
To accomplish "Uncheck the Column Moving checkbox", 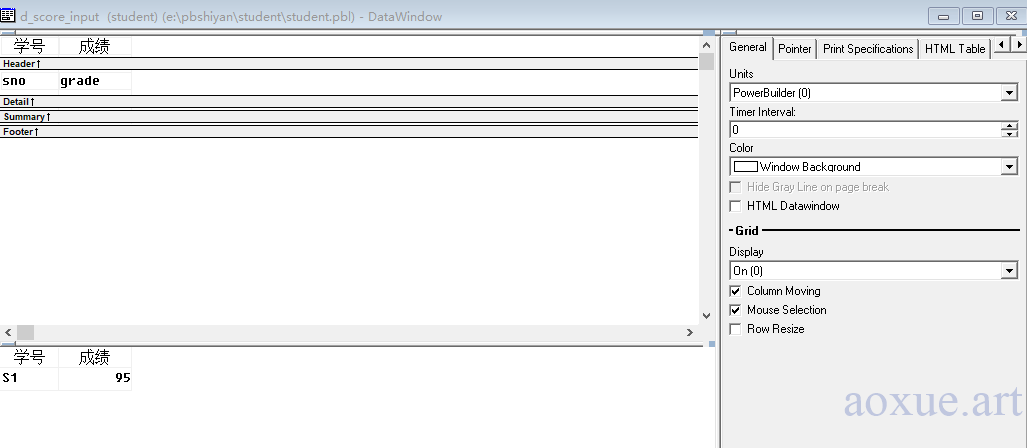I will pos(736,291).
